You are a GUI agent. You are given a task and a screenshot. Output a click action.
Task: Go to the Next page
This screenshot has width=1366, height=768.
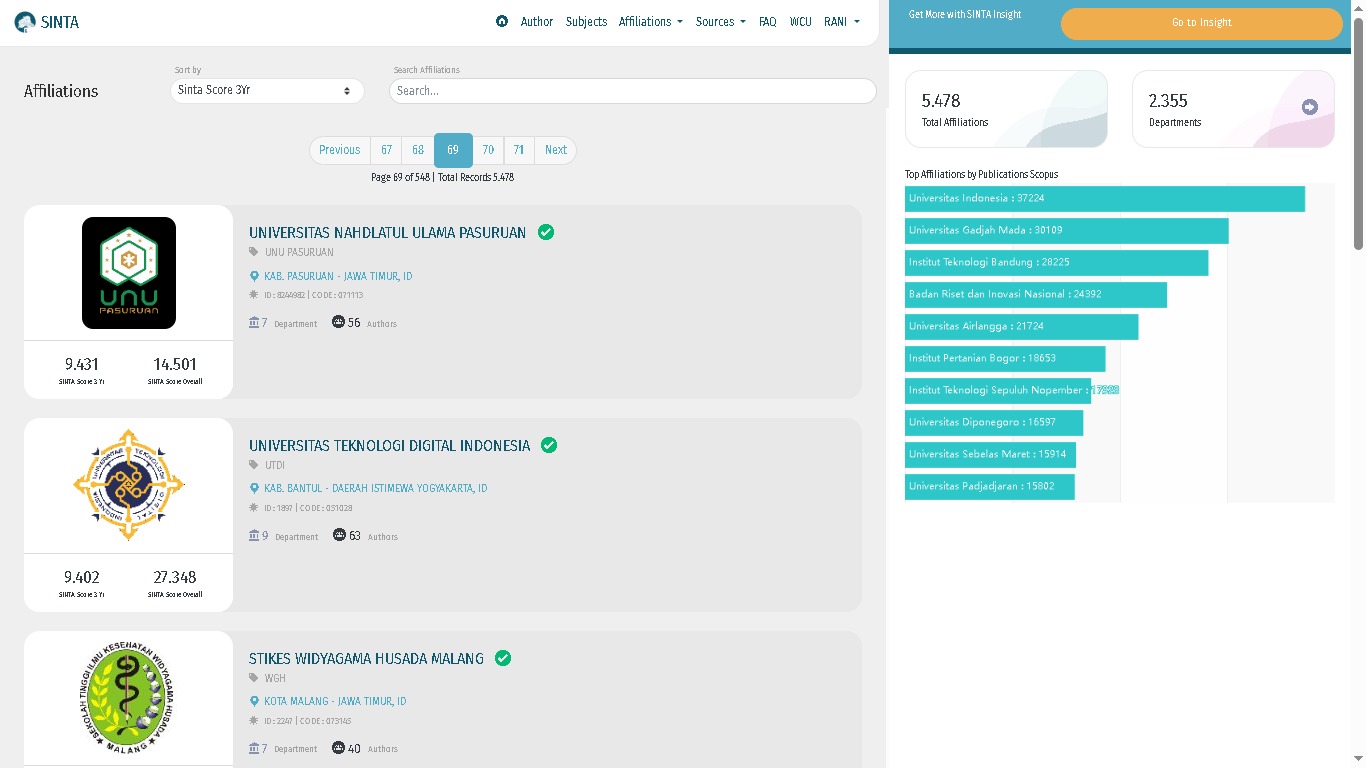coord(556,150)
